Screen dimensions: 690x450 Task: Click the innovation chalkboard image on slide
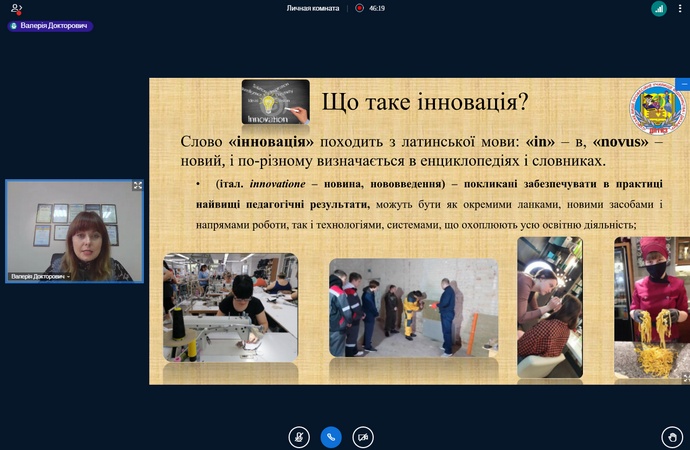pyautogui.click(x=275, y=102)
